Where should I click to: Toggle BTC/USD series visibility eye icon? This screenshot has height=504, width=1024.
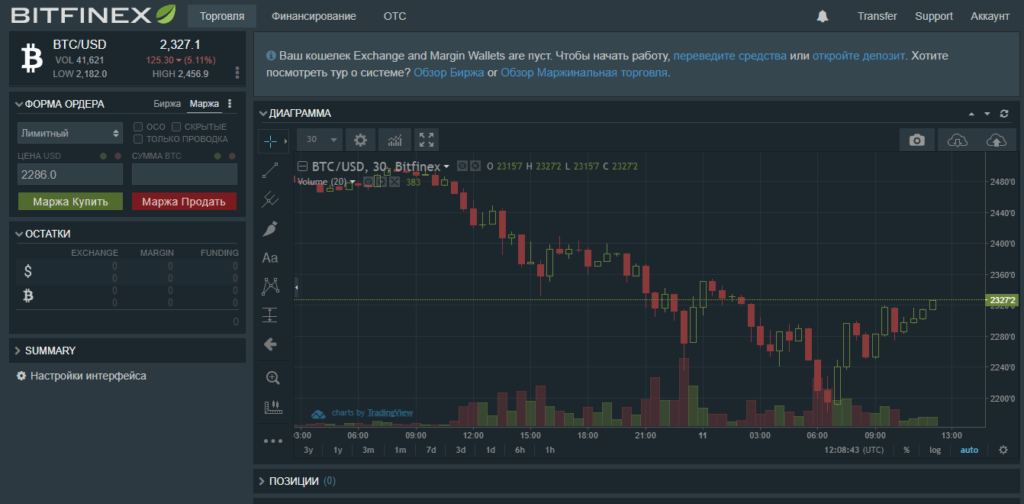tap(462, 166)
